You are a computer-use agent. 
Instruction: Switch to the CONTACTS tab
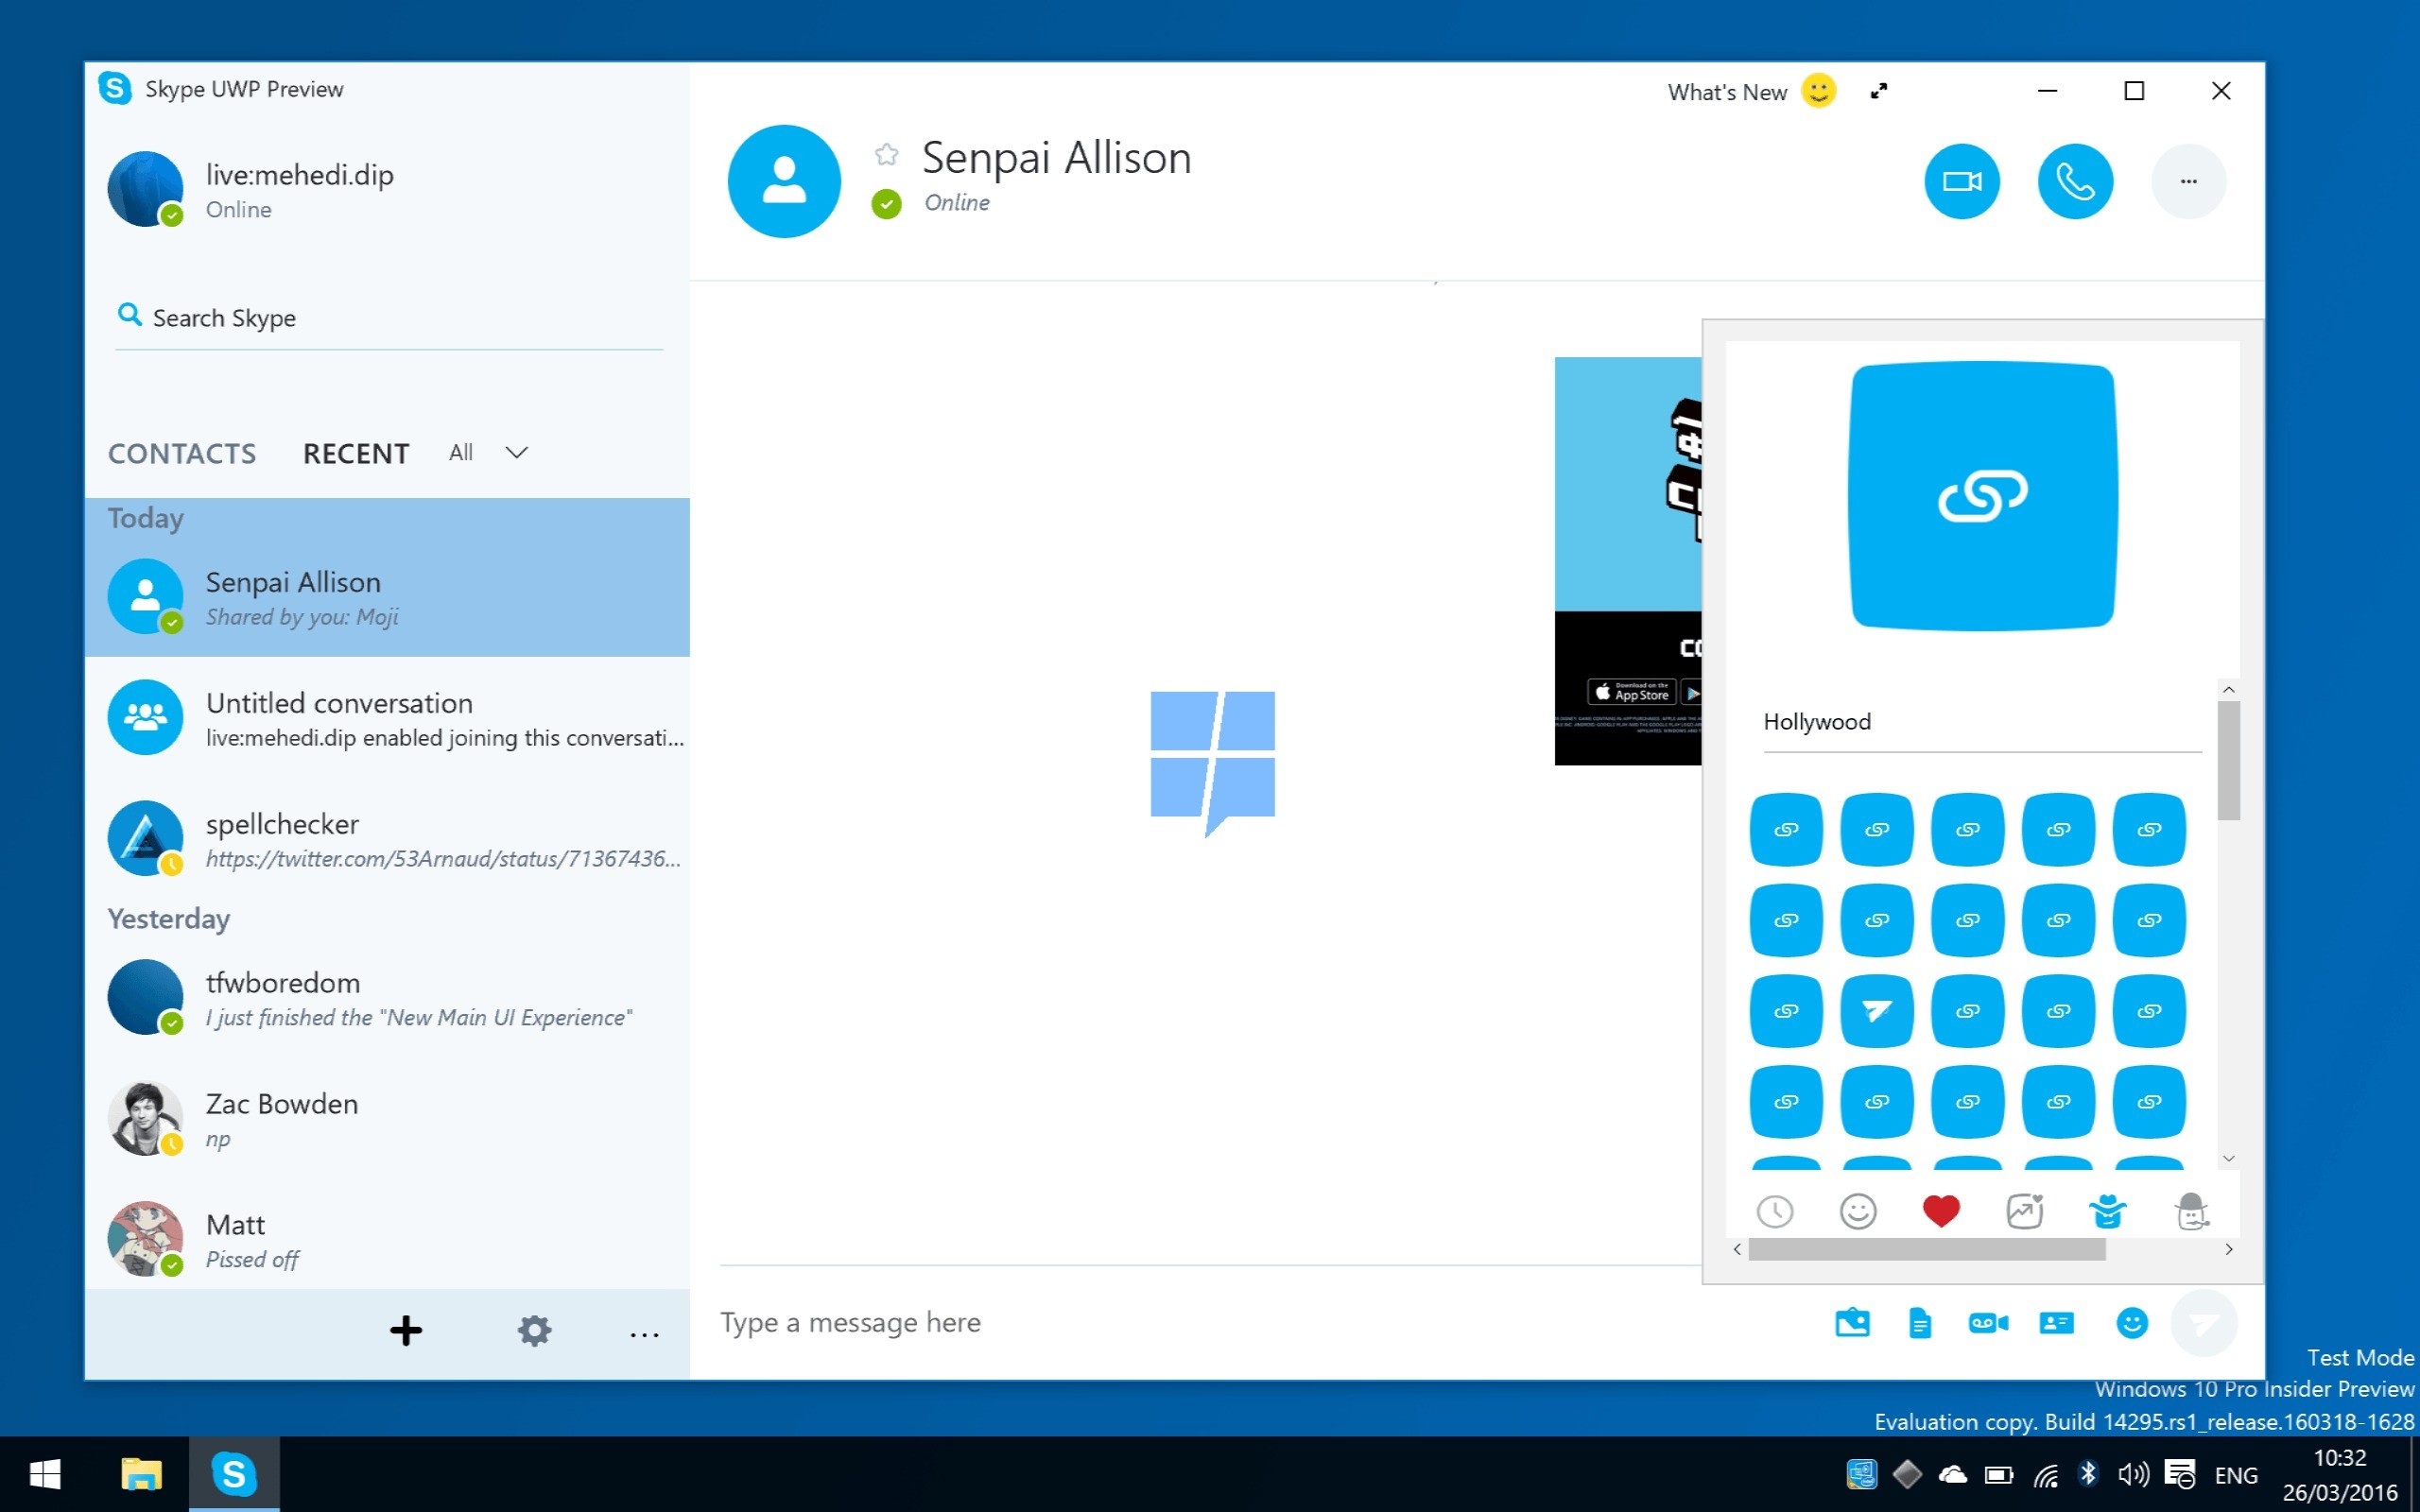pyautogui.click(x=182, y=454)
